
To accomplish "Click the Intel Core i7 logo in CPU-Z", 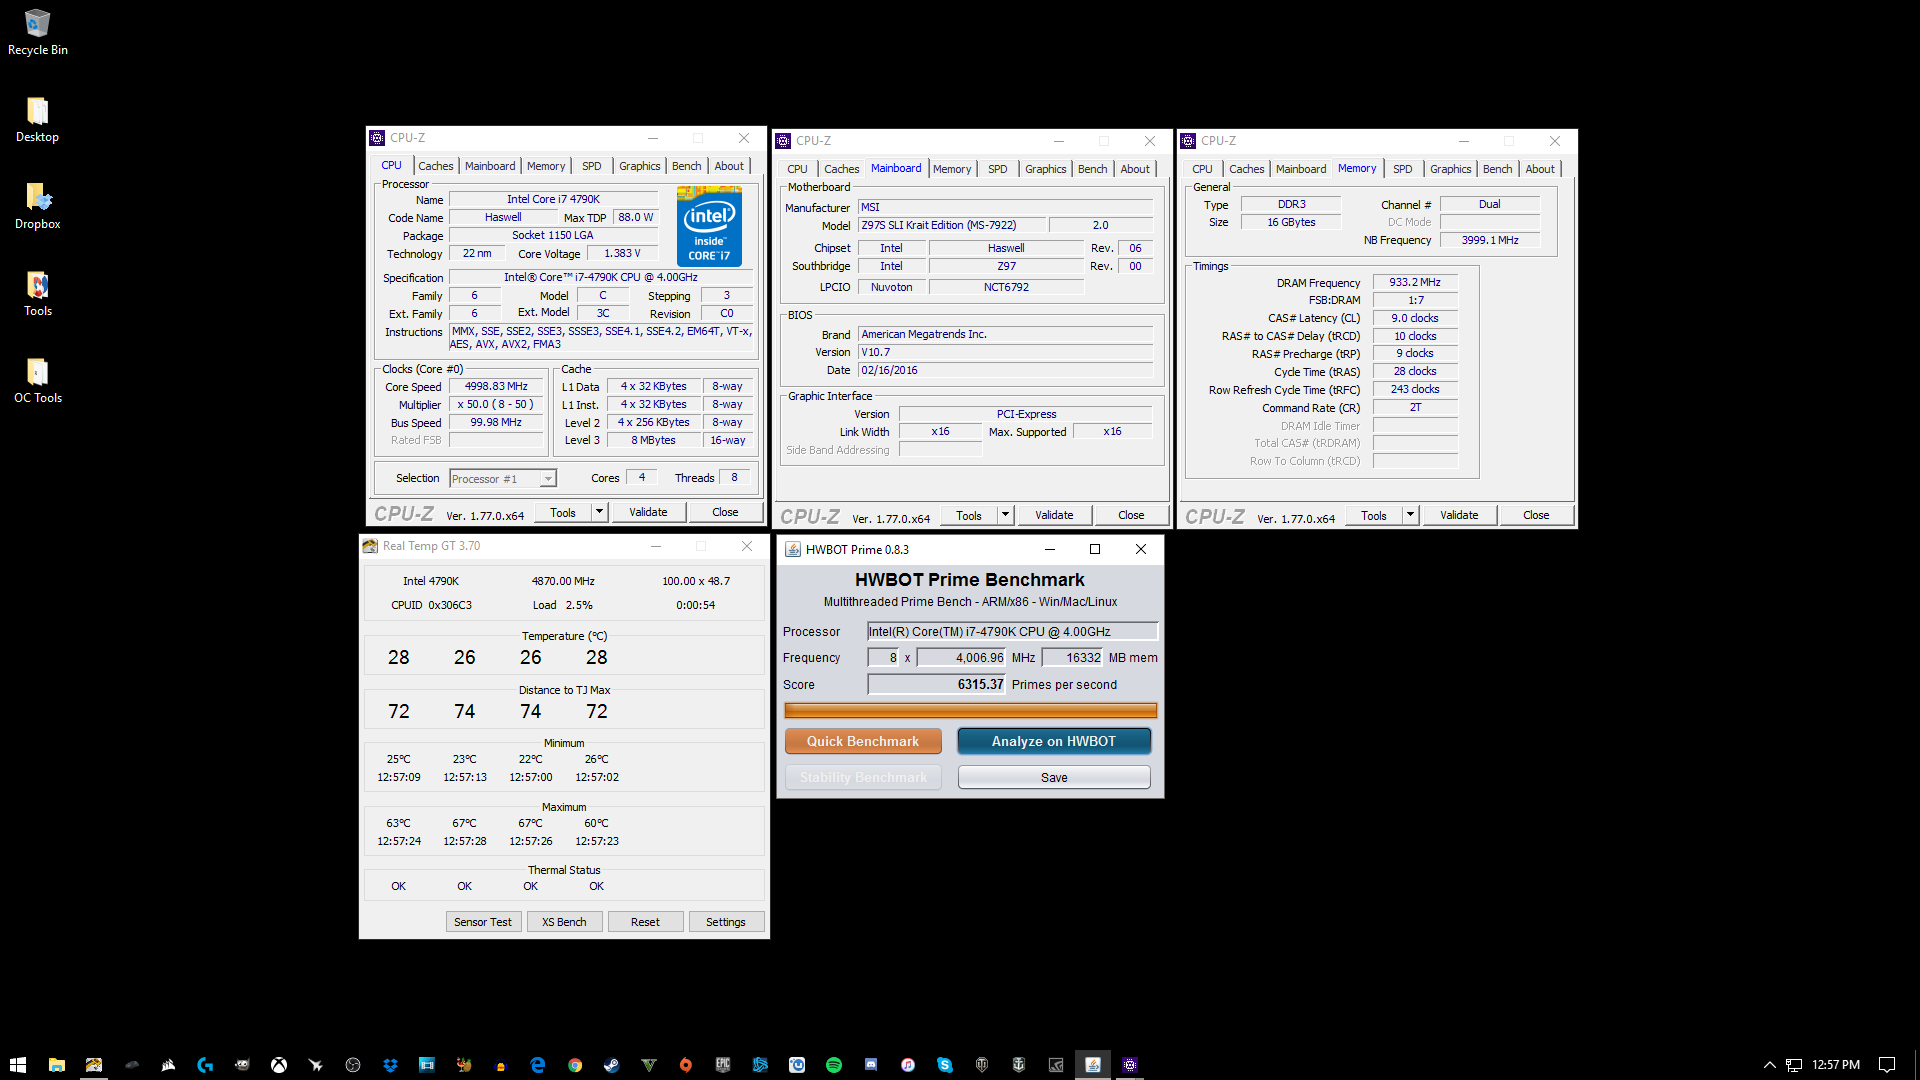I will pos(709,227).
